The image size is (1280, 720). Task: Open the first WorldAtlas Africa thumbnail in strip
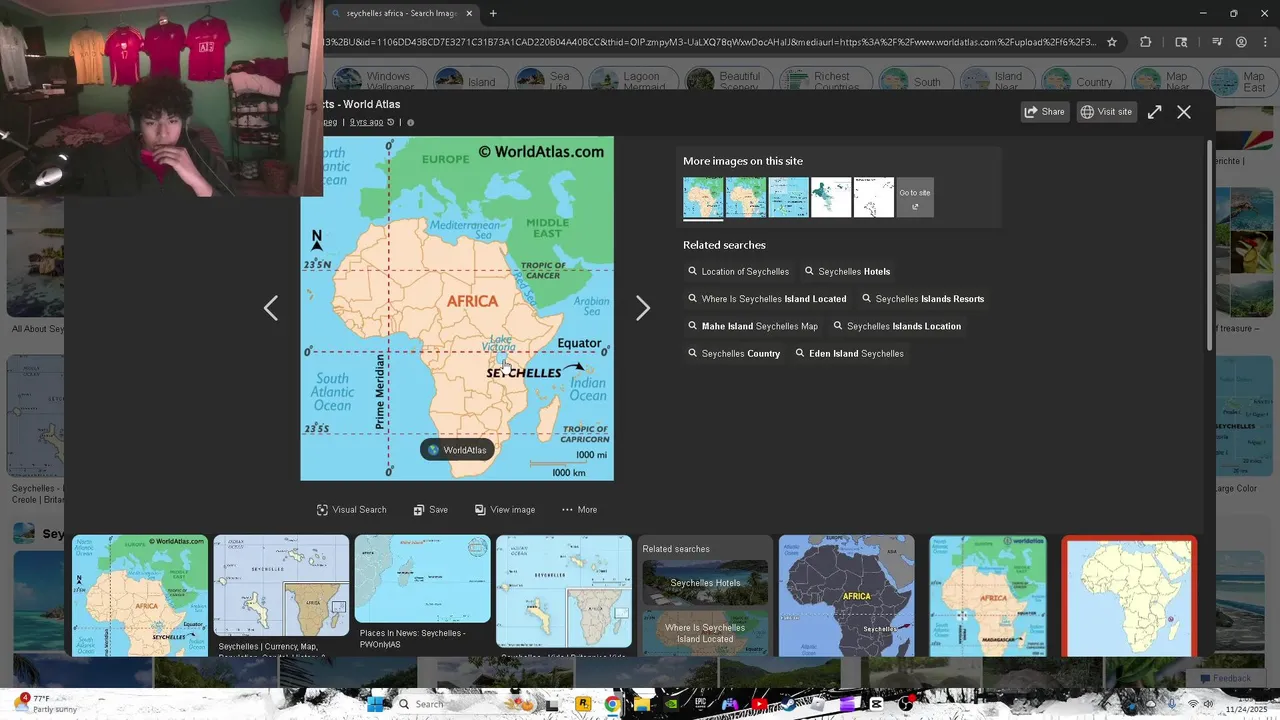(140, 595)
